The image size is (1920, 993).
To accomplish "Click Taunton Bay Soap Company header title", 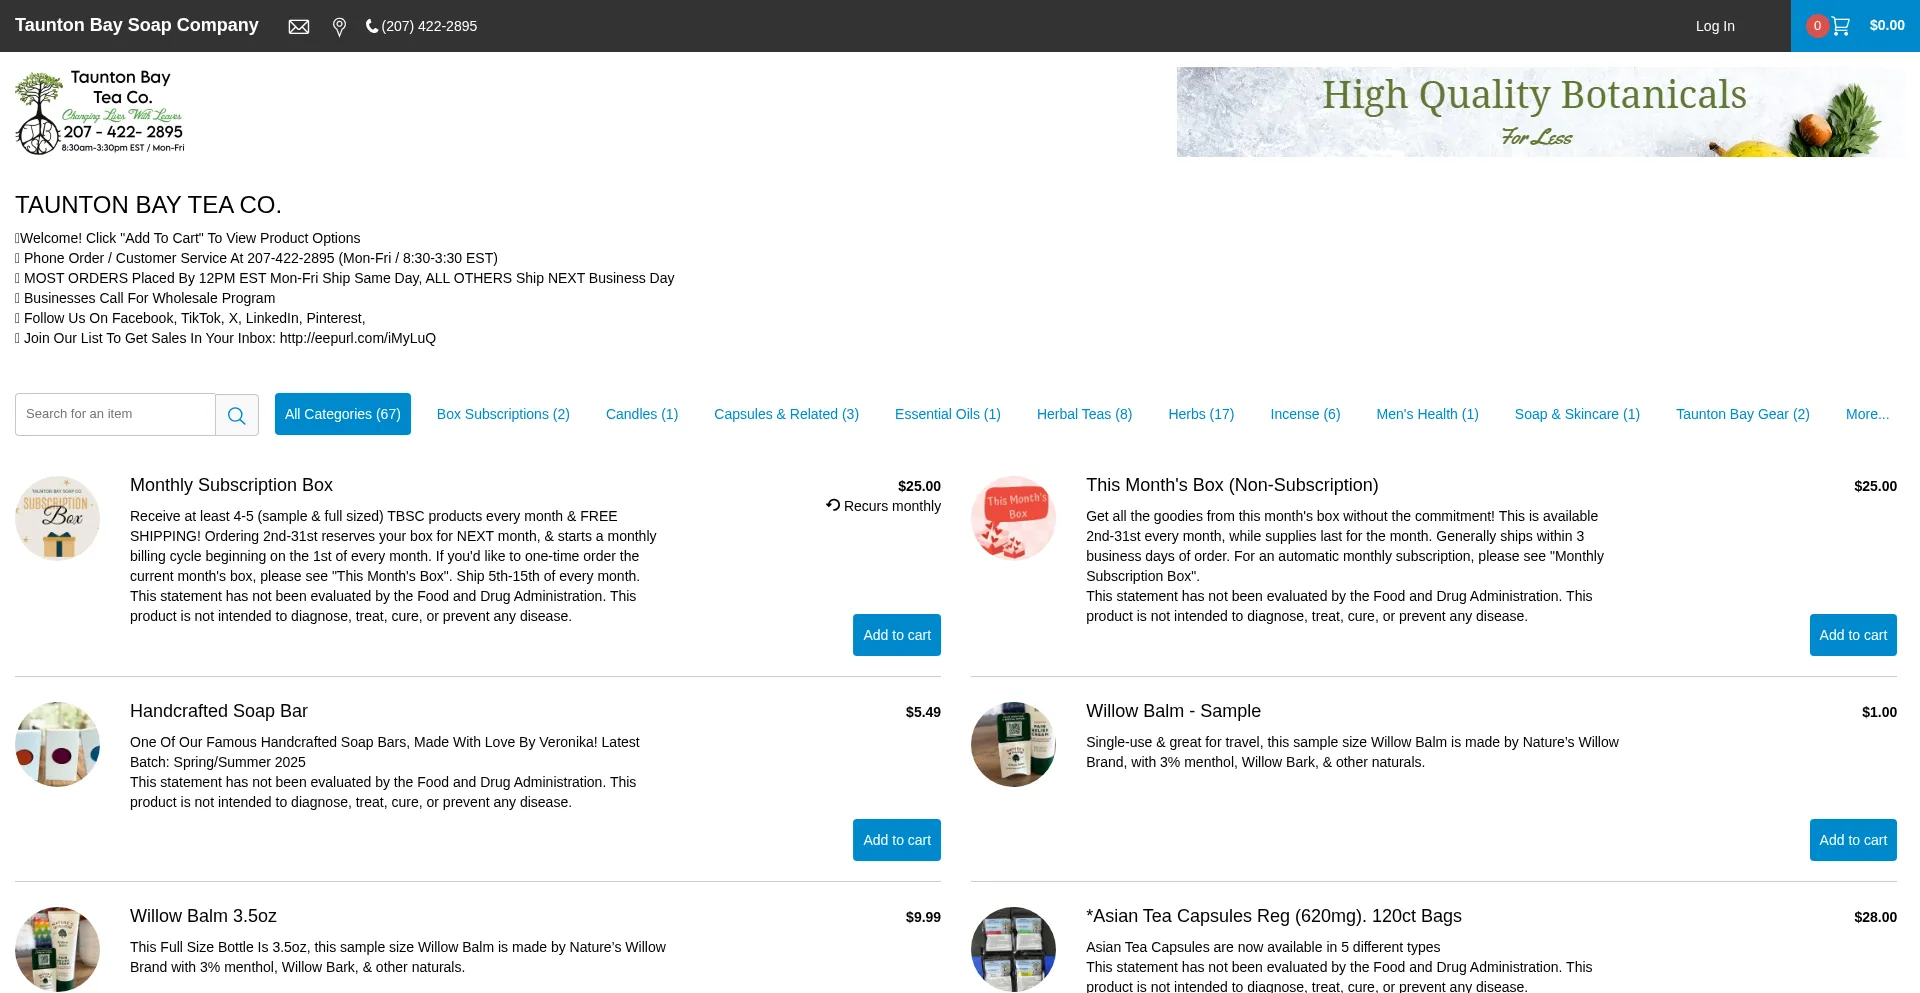I will pyautogui.click(x=137, y=25).
